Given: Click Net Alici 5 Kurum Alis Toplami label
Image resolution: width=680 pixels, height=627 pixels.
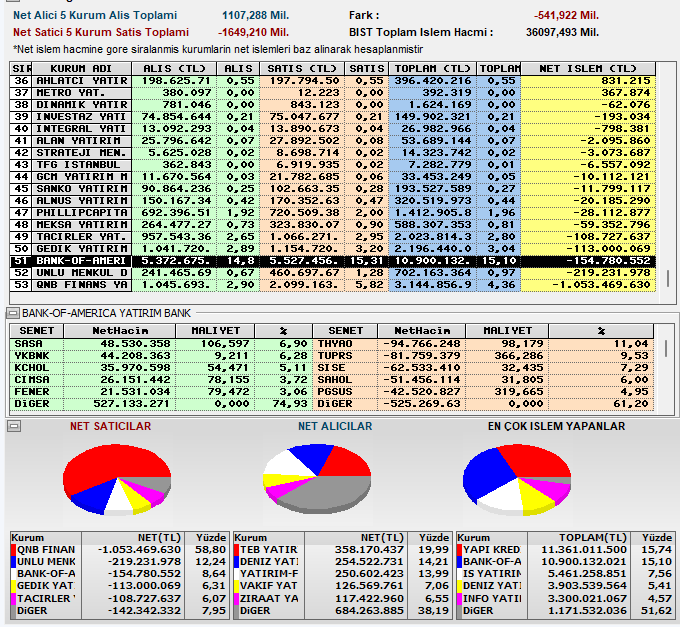Looking at the screenshot, I should point(95,16).
